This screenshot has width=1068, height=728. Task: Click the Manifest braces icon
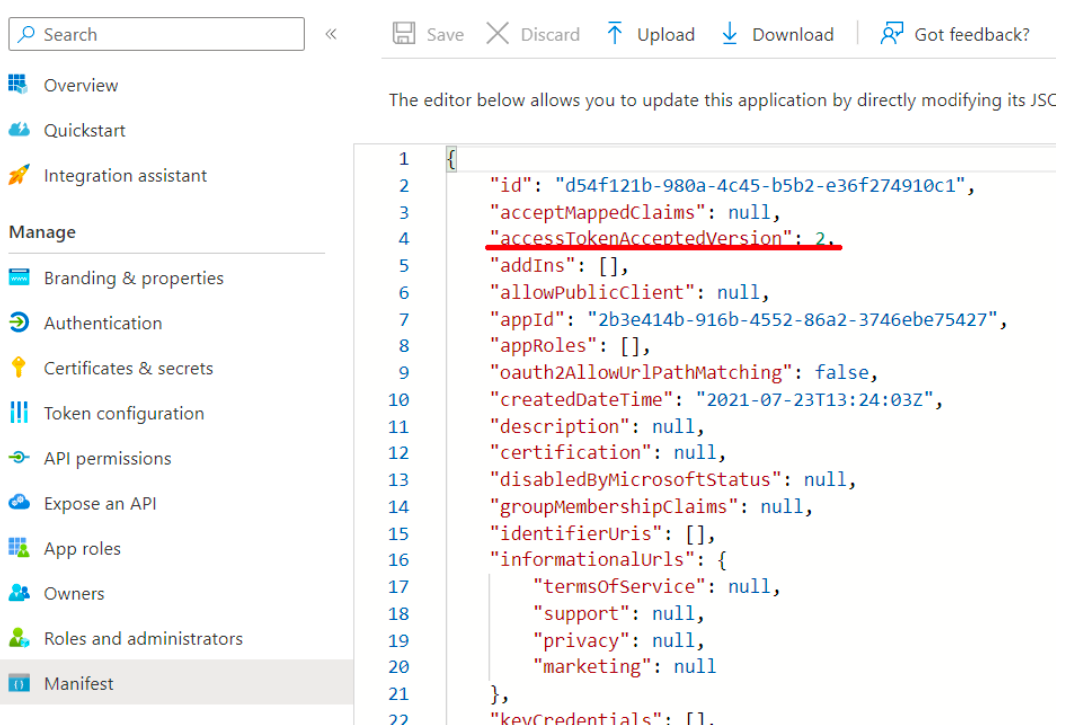[18, 682]
